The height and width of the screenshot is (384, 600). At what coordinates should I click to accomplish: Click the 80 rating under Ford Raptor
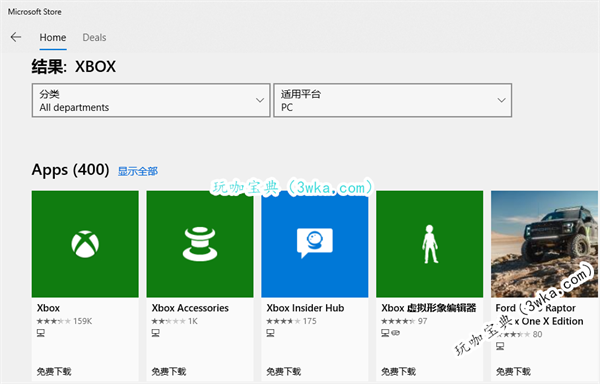(519, 334)
